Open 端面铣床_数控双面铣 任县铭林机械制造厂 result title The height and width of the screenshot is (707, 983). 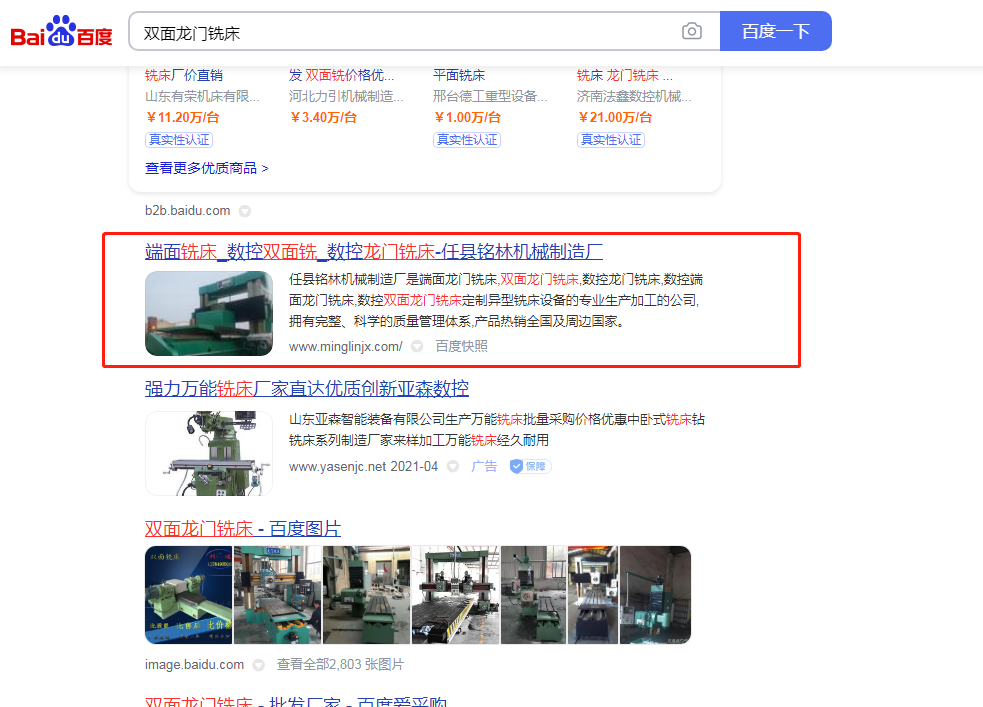374,251
